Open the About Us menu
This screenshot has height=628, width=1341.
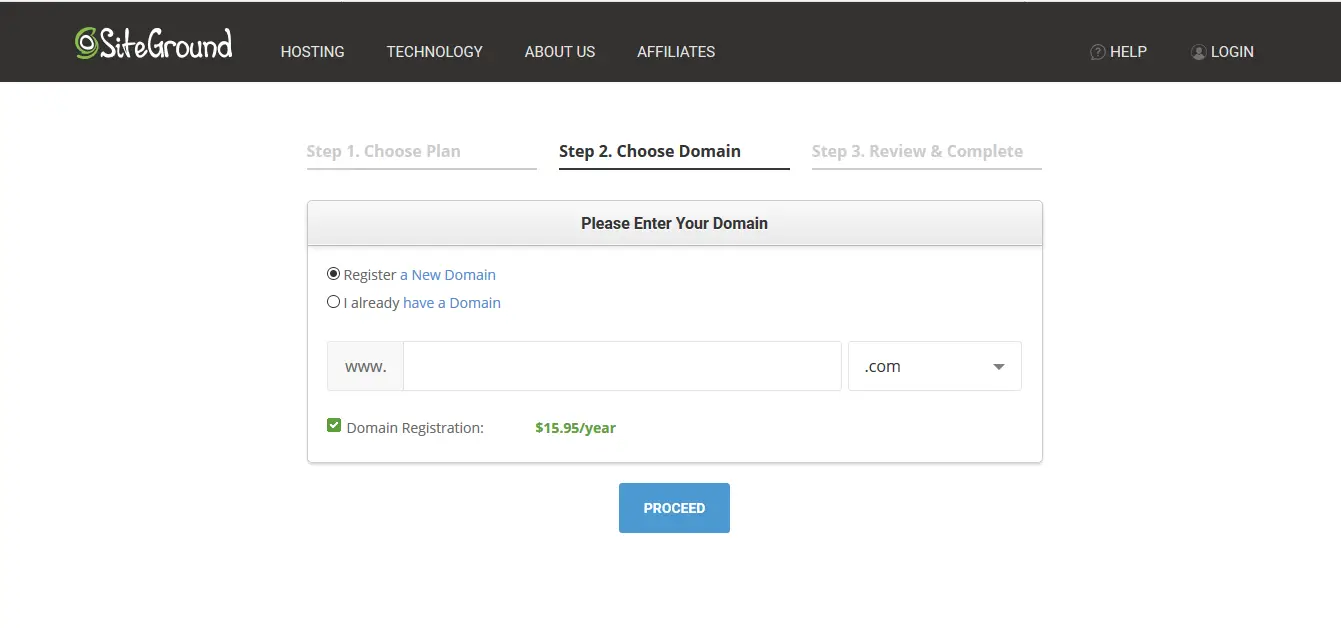pos(560,52)
